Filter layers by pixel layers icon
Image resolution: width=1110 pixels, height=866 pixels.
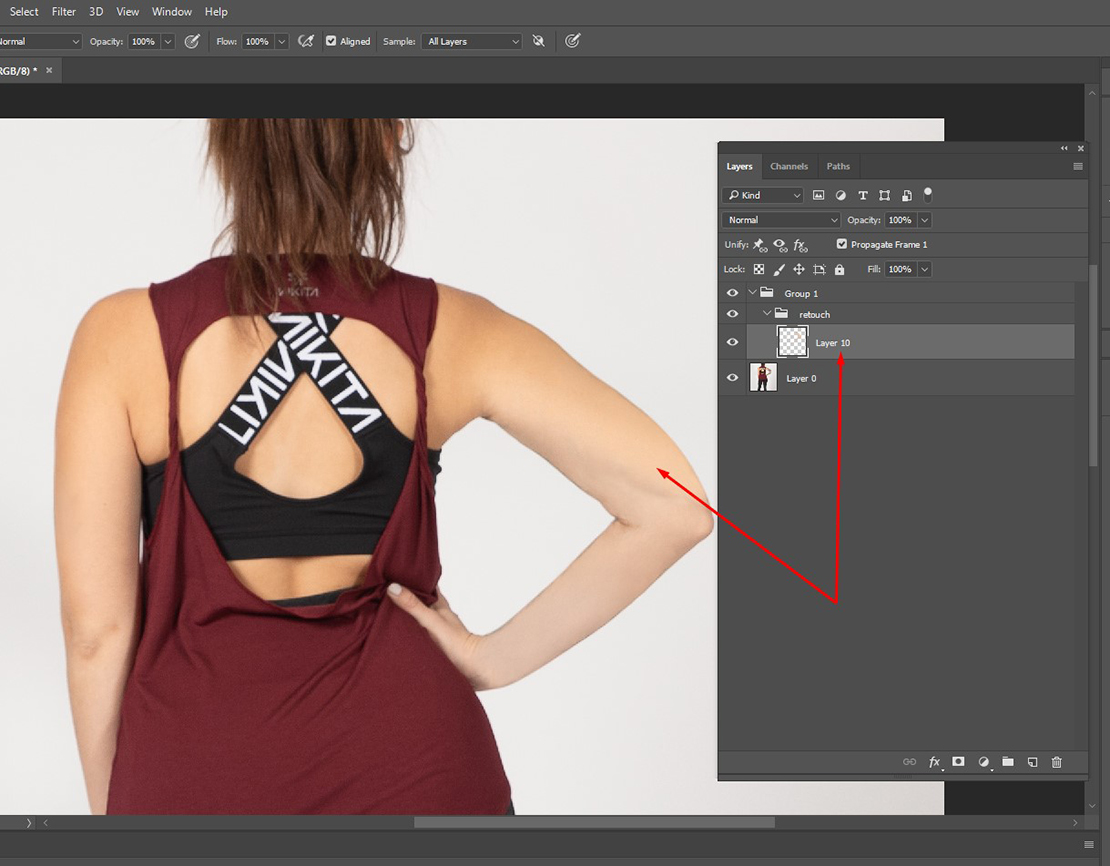point(818,195)
